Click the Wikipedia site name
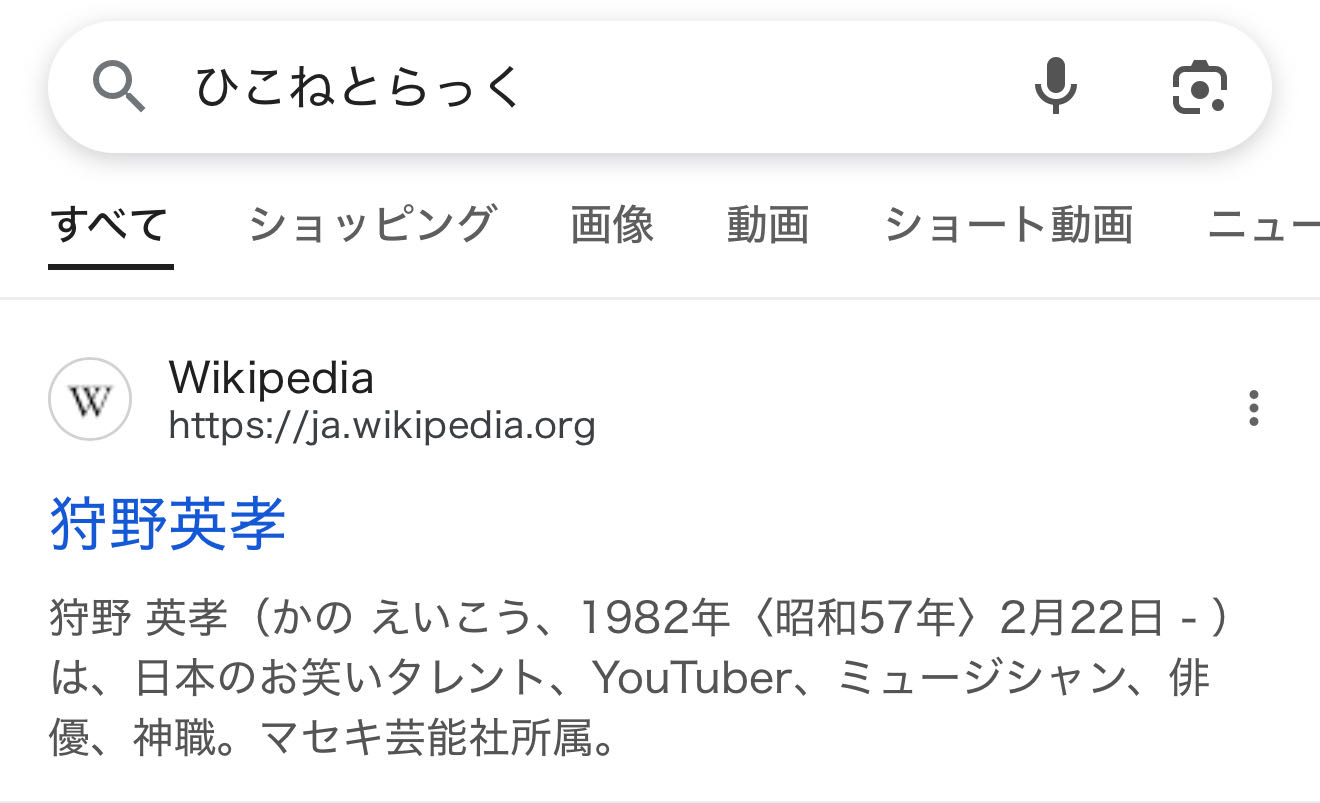 point(271,379)
